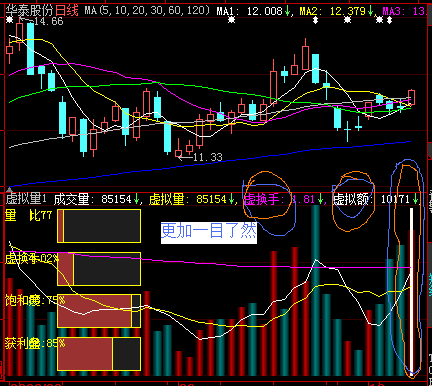This screenshot has width=432, height=386.
Task: Select the latest red candlestick on the right
Action: click(x=412, y=97)
